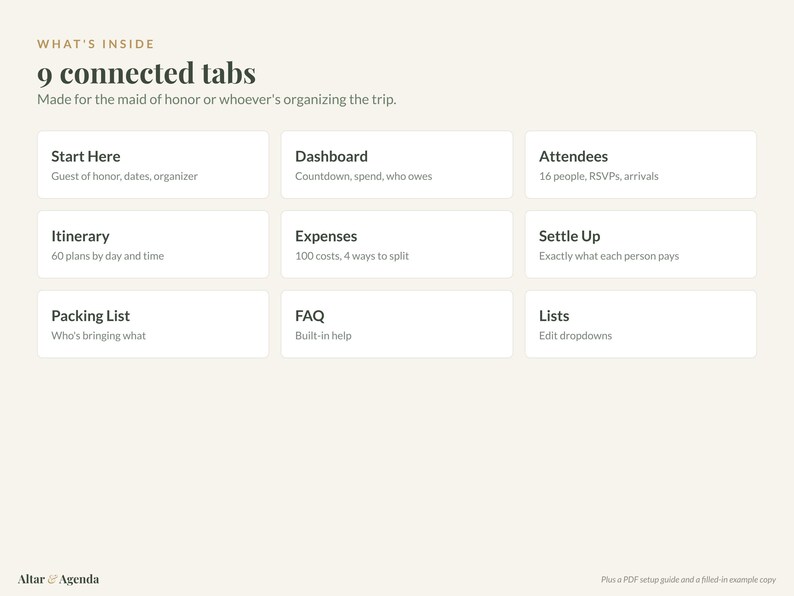The width and height of the screenshot is (794, 596).
Task: Click the Settle Up card title
Action: pyautogui.click(x=570, y=236)
